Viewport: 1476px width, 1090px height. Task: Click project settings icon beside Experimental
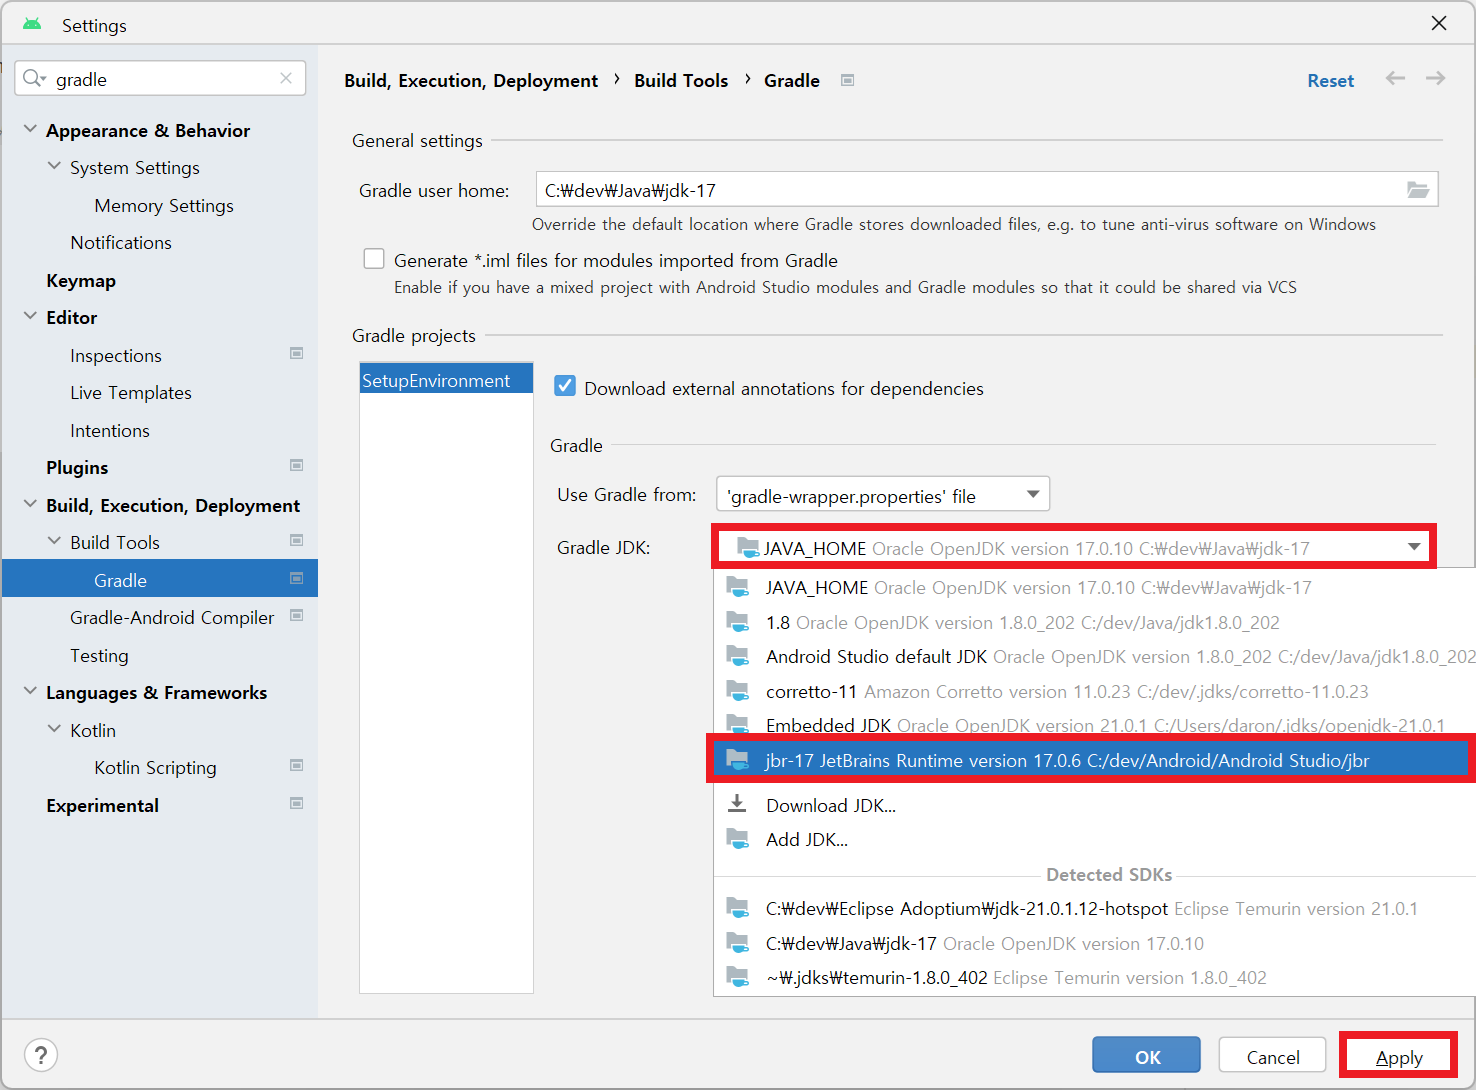coord(296,803)
